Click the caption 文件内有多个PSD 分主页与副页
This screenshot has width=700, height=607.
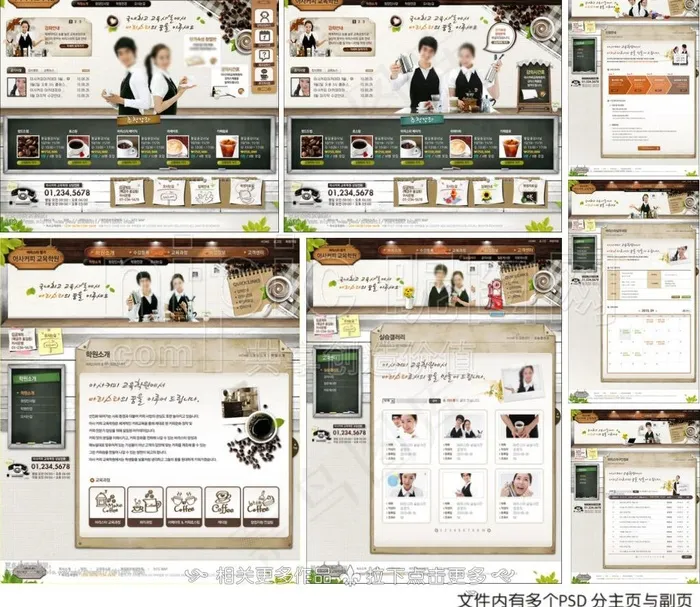tap(577, 598)
